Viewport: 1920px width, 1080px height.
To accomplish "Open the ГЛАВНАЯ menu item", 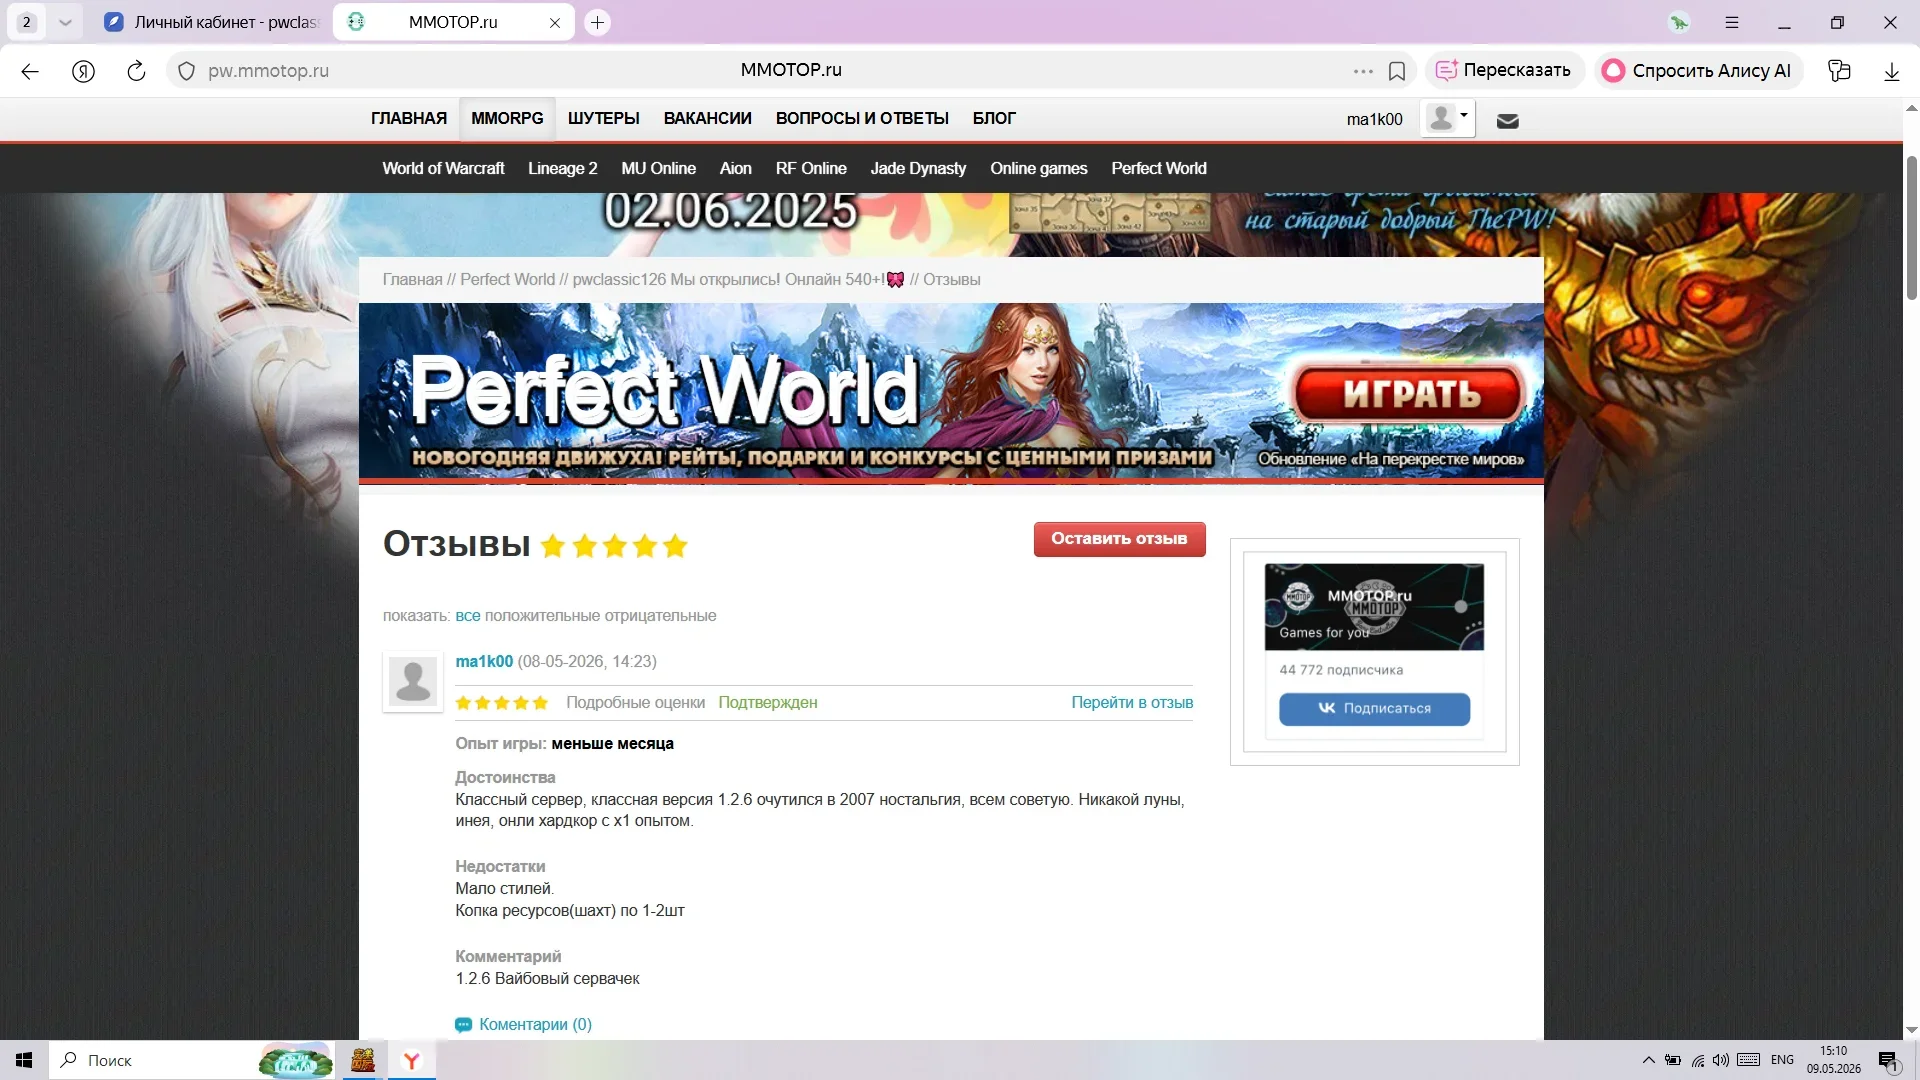I will (409, 118).
